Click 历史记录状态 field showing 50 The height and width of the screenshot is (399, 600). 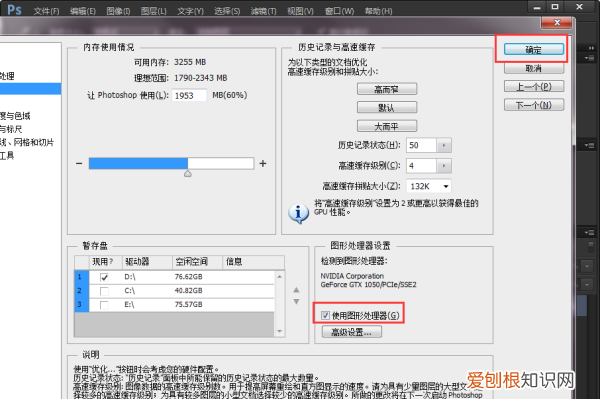tap(421, 145)
